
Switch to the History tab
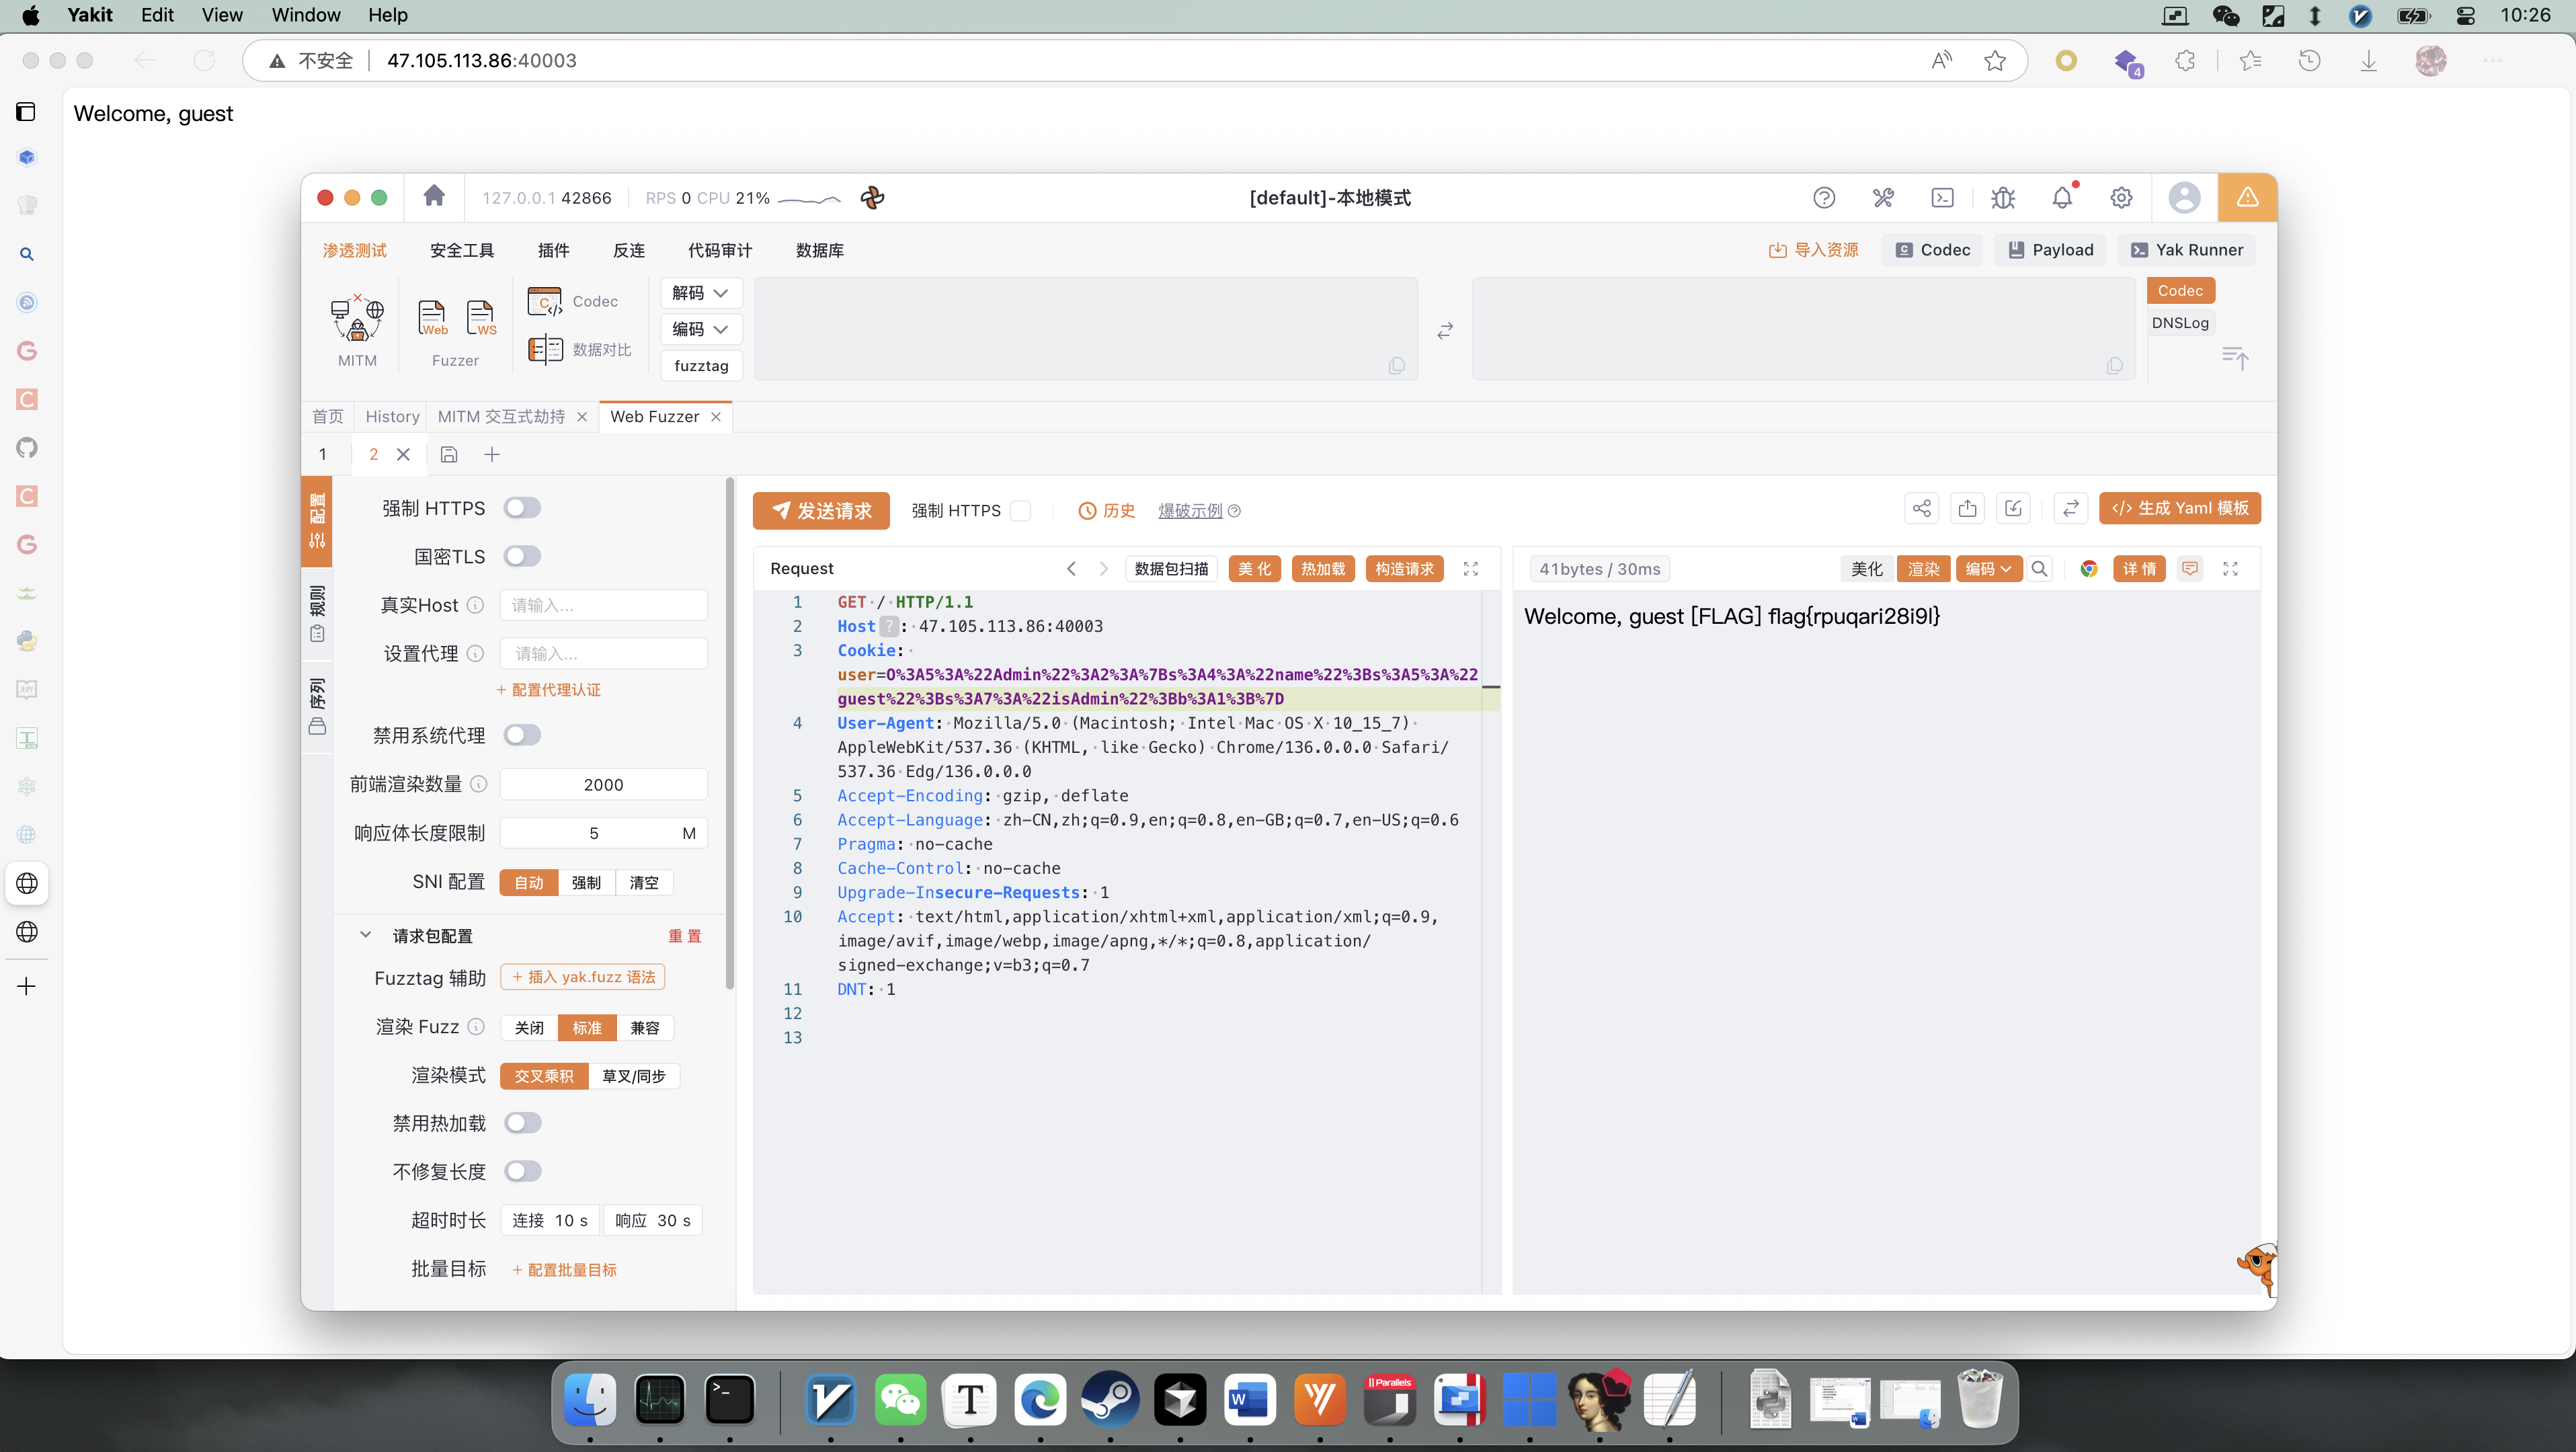click(x=392, y=417)
